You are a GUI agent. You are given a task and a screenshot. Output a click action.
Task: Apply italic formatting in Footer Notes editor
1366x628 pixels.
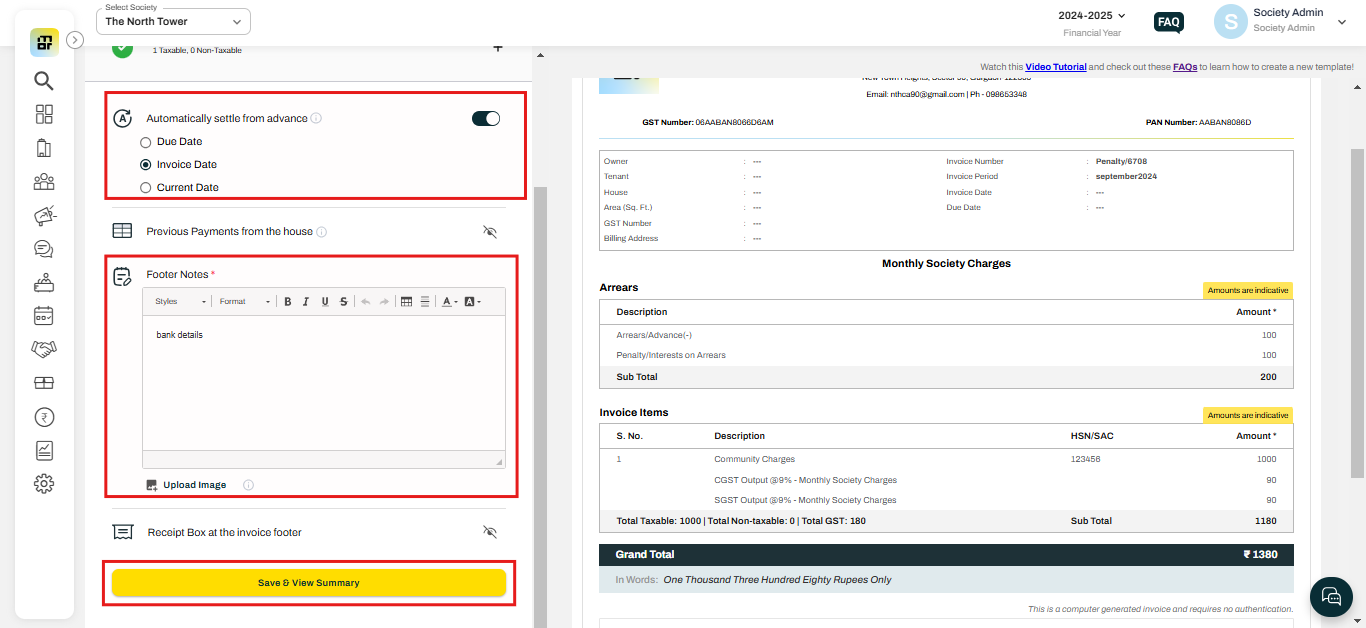pos(306,301)
